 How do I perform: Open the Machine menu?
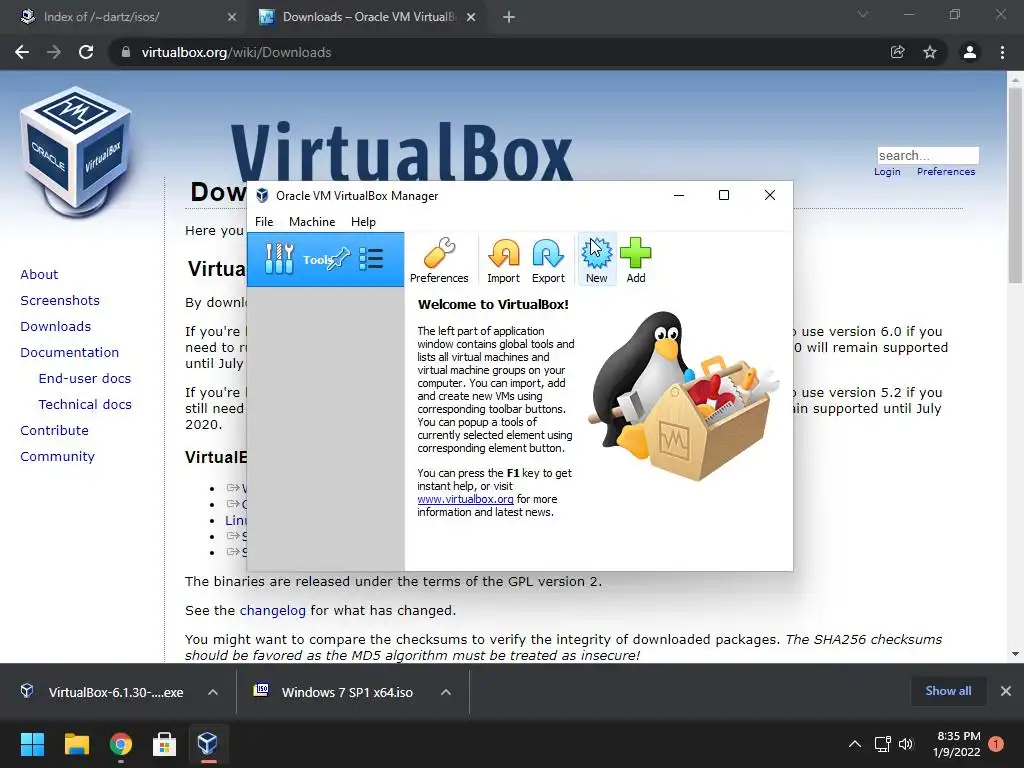point(312,222)
